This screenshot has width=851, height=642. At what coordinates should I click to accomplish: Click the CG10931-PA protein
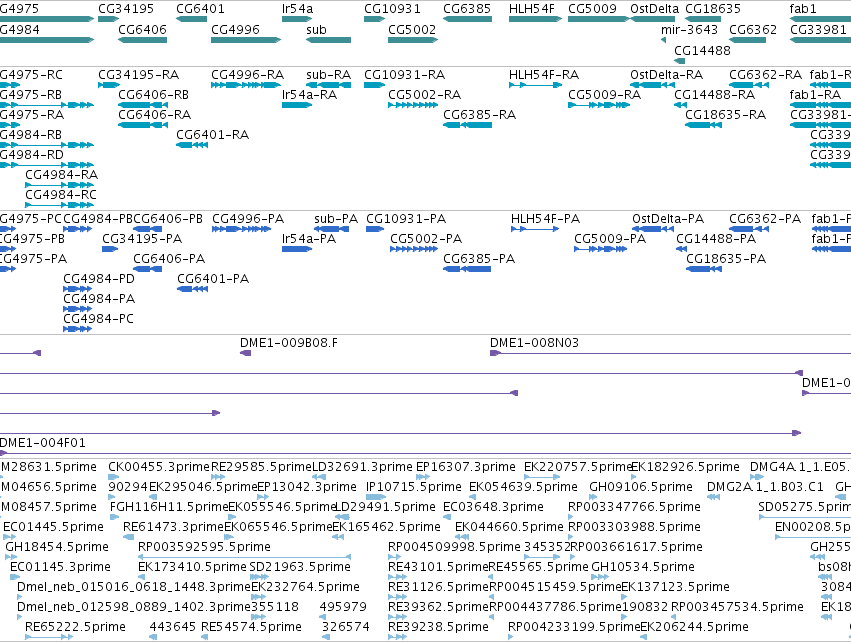tap(375, 229)
